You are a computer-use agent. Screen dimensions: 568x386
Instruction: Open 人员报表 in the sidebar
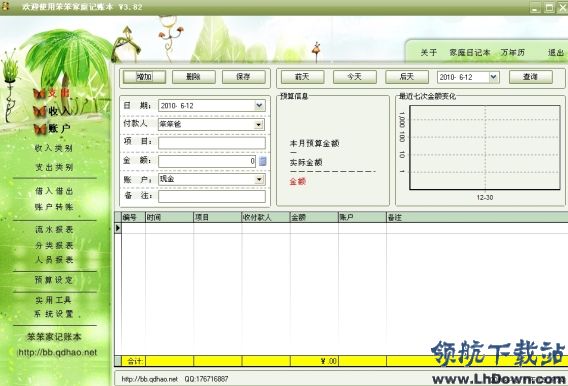click(x=54, y=260)
